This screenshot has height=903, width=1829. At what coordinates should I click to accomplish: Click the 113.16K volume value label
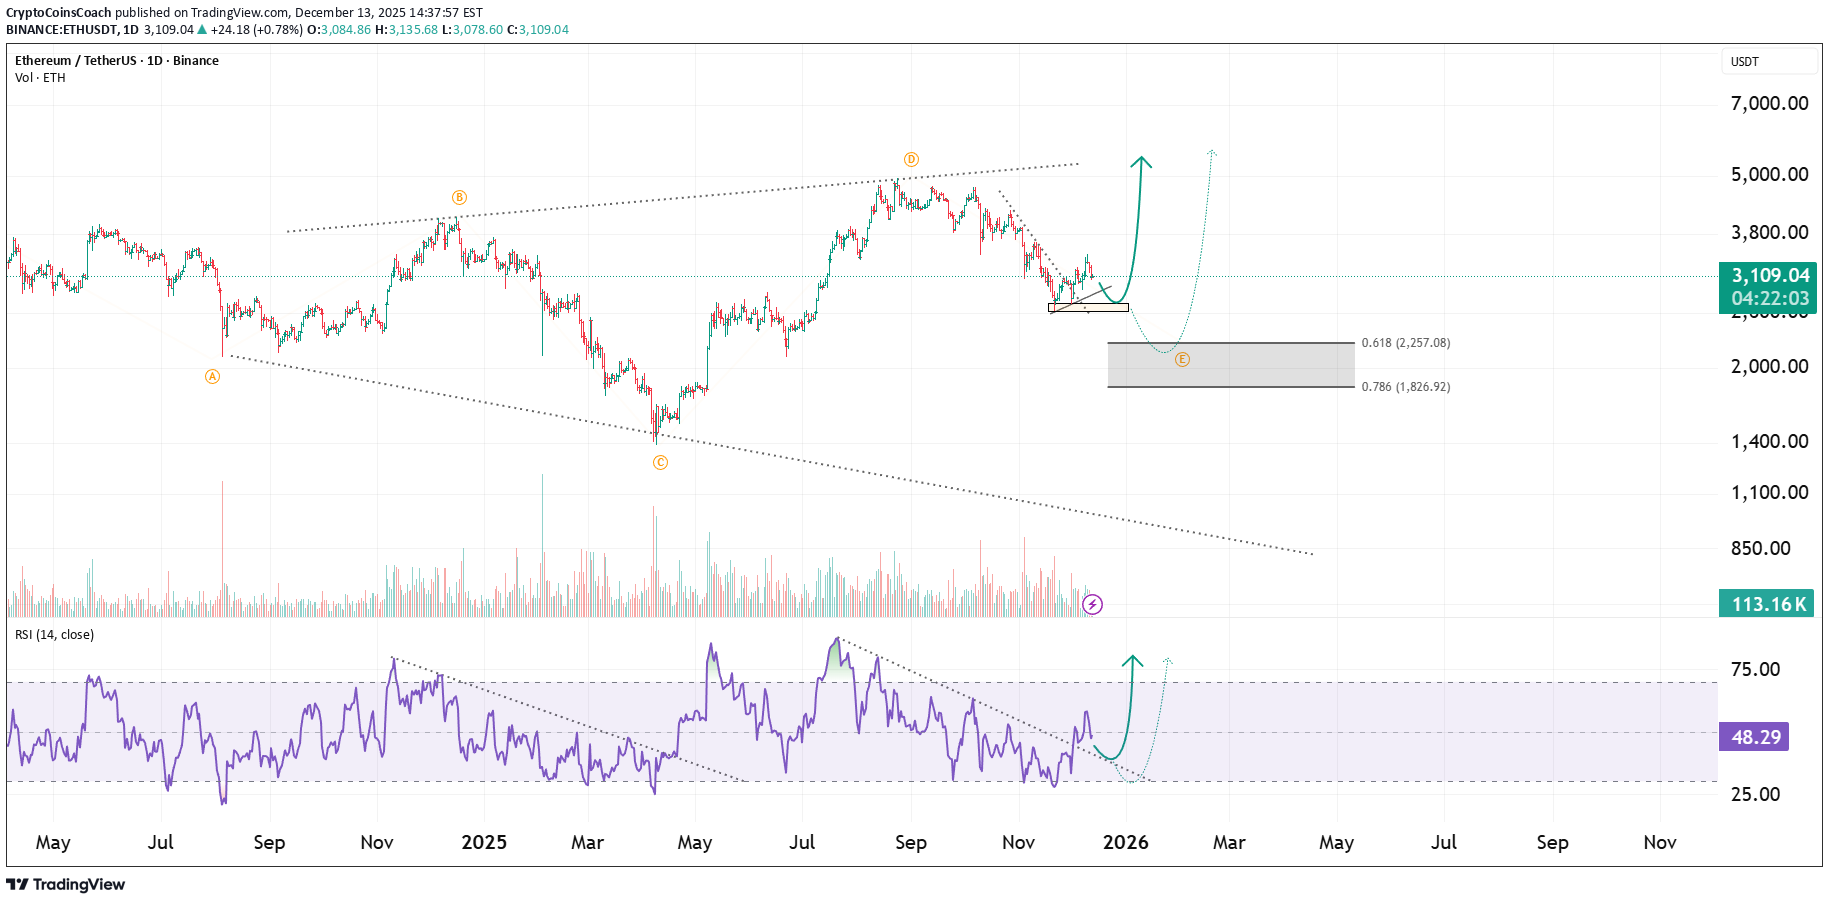(x=1767, y=604)
